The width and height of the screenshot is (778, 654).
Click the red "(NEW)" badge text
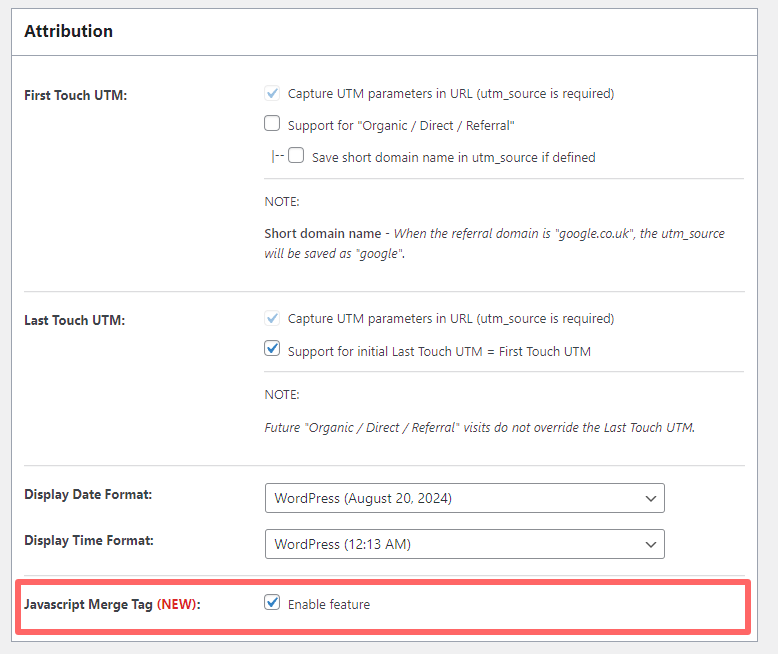click(176, 605)
